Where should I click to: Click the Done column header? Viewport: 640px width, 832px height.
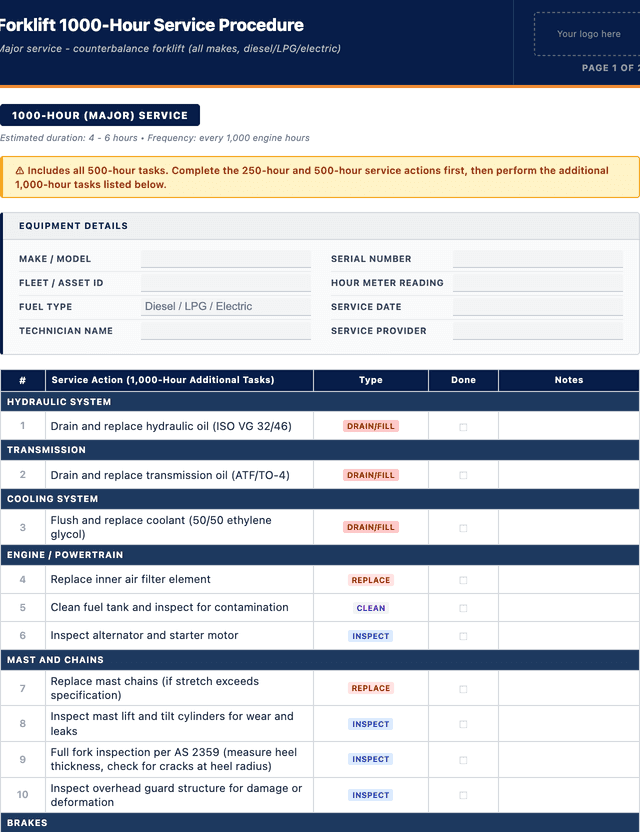[463, 380]
